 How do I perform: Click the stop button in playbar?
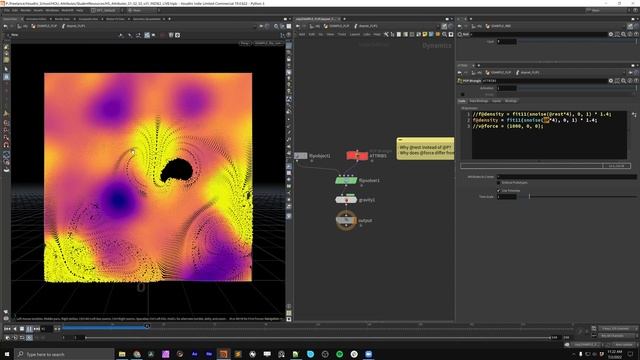click(22, 328)
